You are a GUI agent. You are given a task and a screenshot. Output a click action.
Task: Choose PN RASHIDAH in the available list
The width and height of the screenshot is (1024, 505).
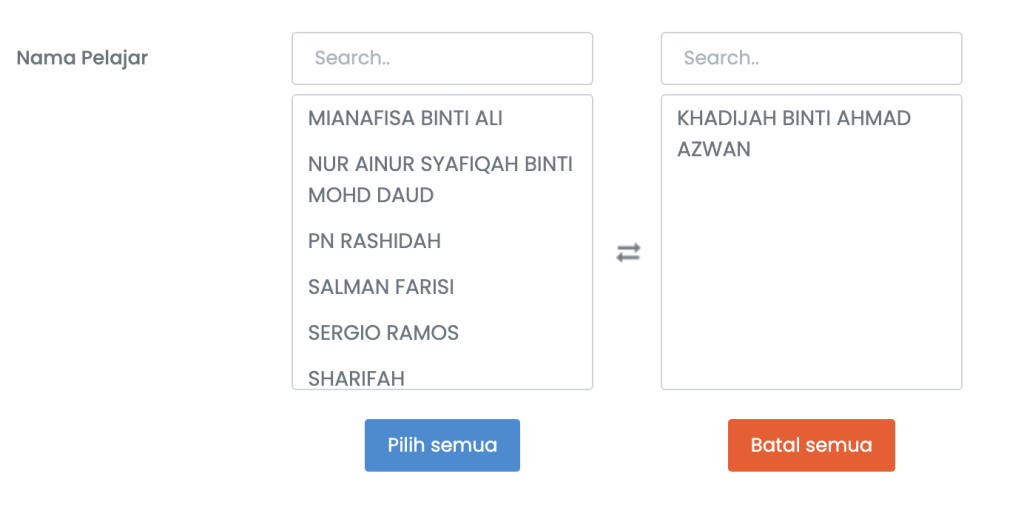click(x=374, y=241)
